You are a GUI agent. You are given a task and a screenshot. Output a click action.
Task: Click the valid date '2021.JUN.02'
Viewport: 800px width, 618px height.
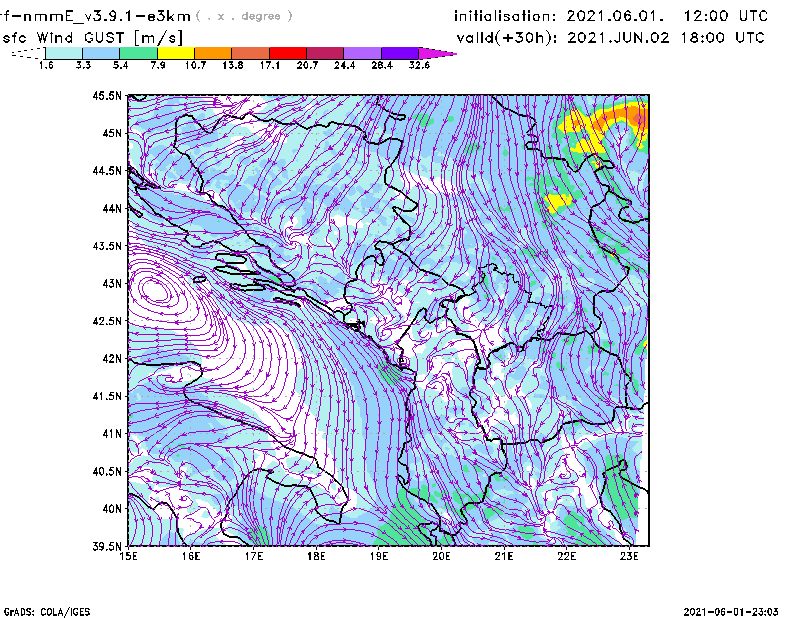point(618,37)
